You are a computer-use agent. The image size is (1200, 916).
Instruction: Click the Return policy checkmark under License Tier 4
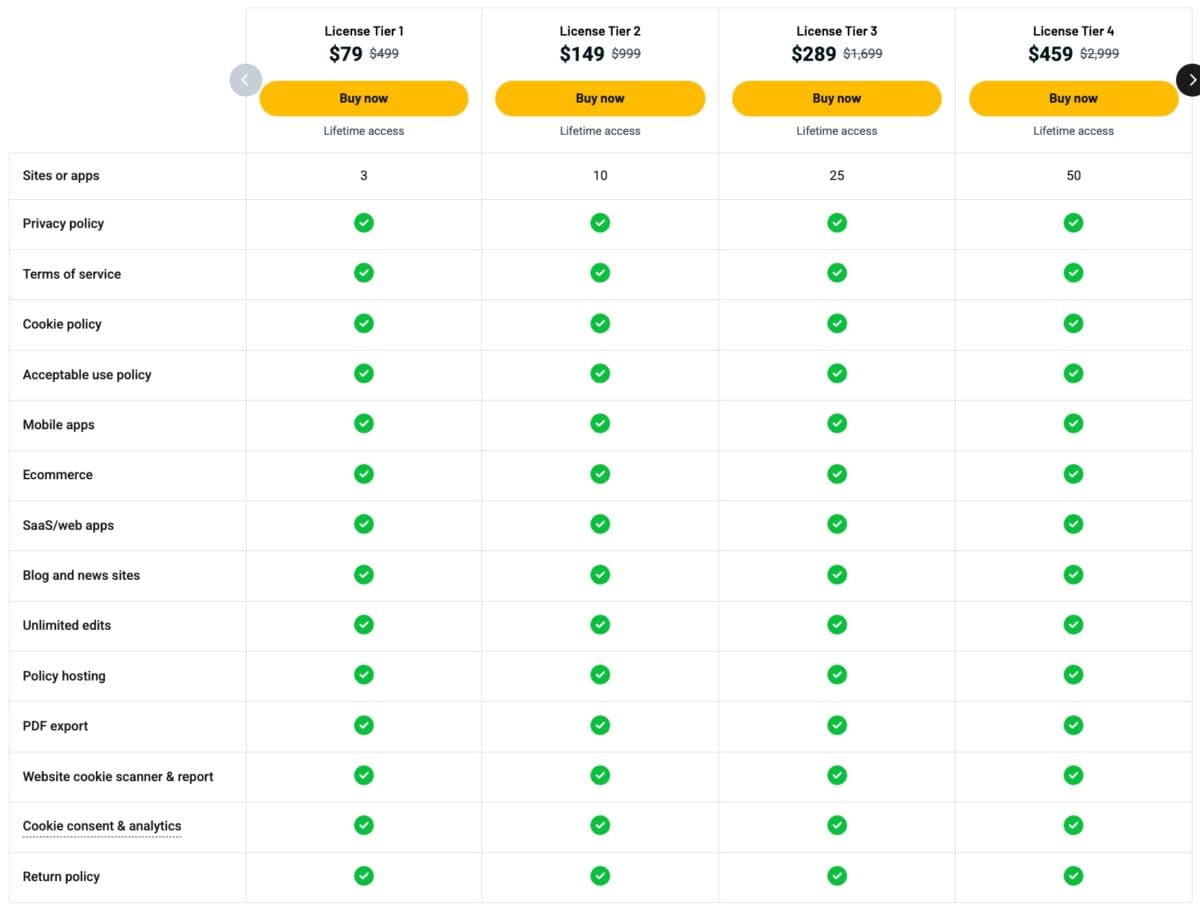coord(1073,876)
